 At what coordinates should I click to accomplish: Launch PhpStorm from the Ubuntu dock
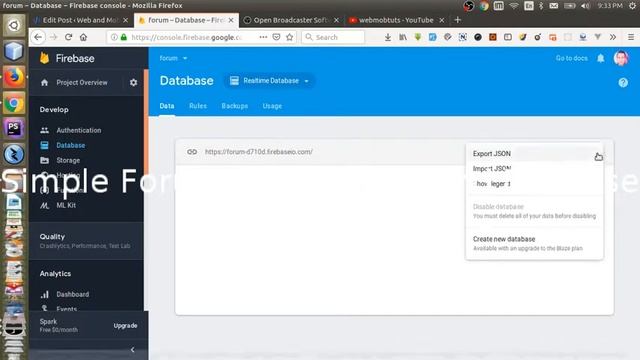coord(14,129)
